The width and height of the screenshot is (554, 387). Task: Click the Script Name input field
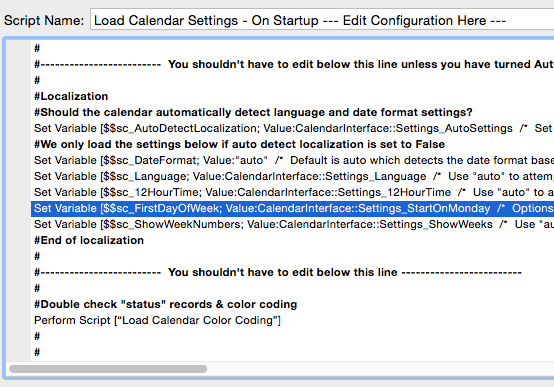click(322, 20)
